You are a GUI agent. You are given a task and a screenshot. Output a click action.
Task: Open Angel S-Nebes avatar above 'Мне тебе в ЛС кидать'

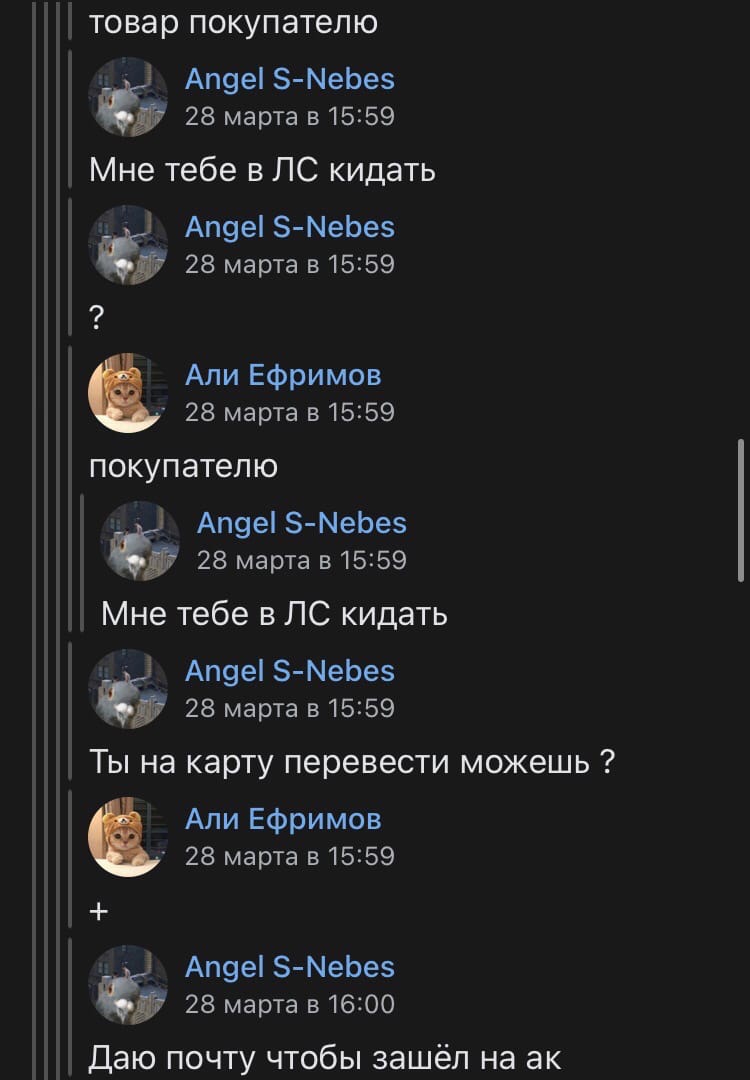128,97
